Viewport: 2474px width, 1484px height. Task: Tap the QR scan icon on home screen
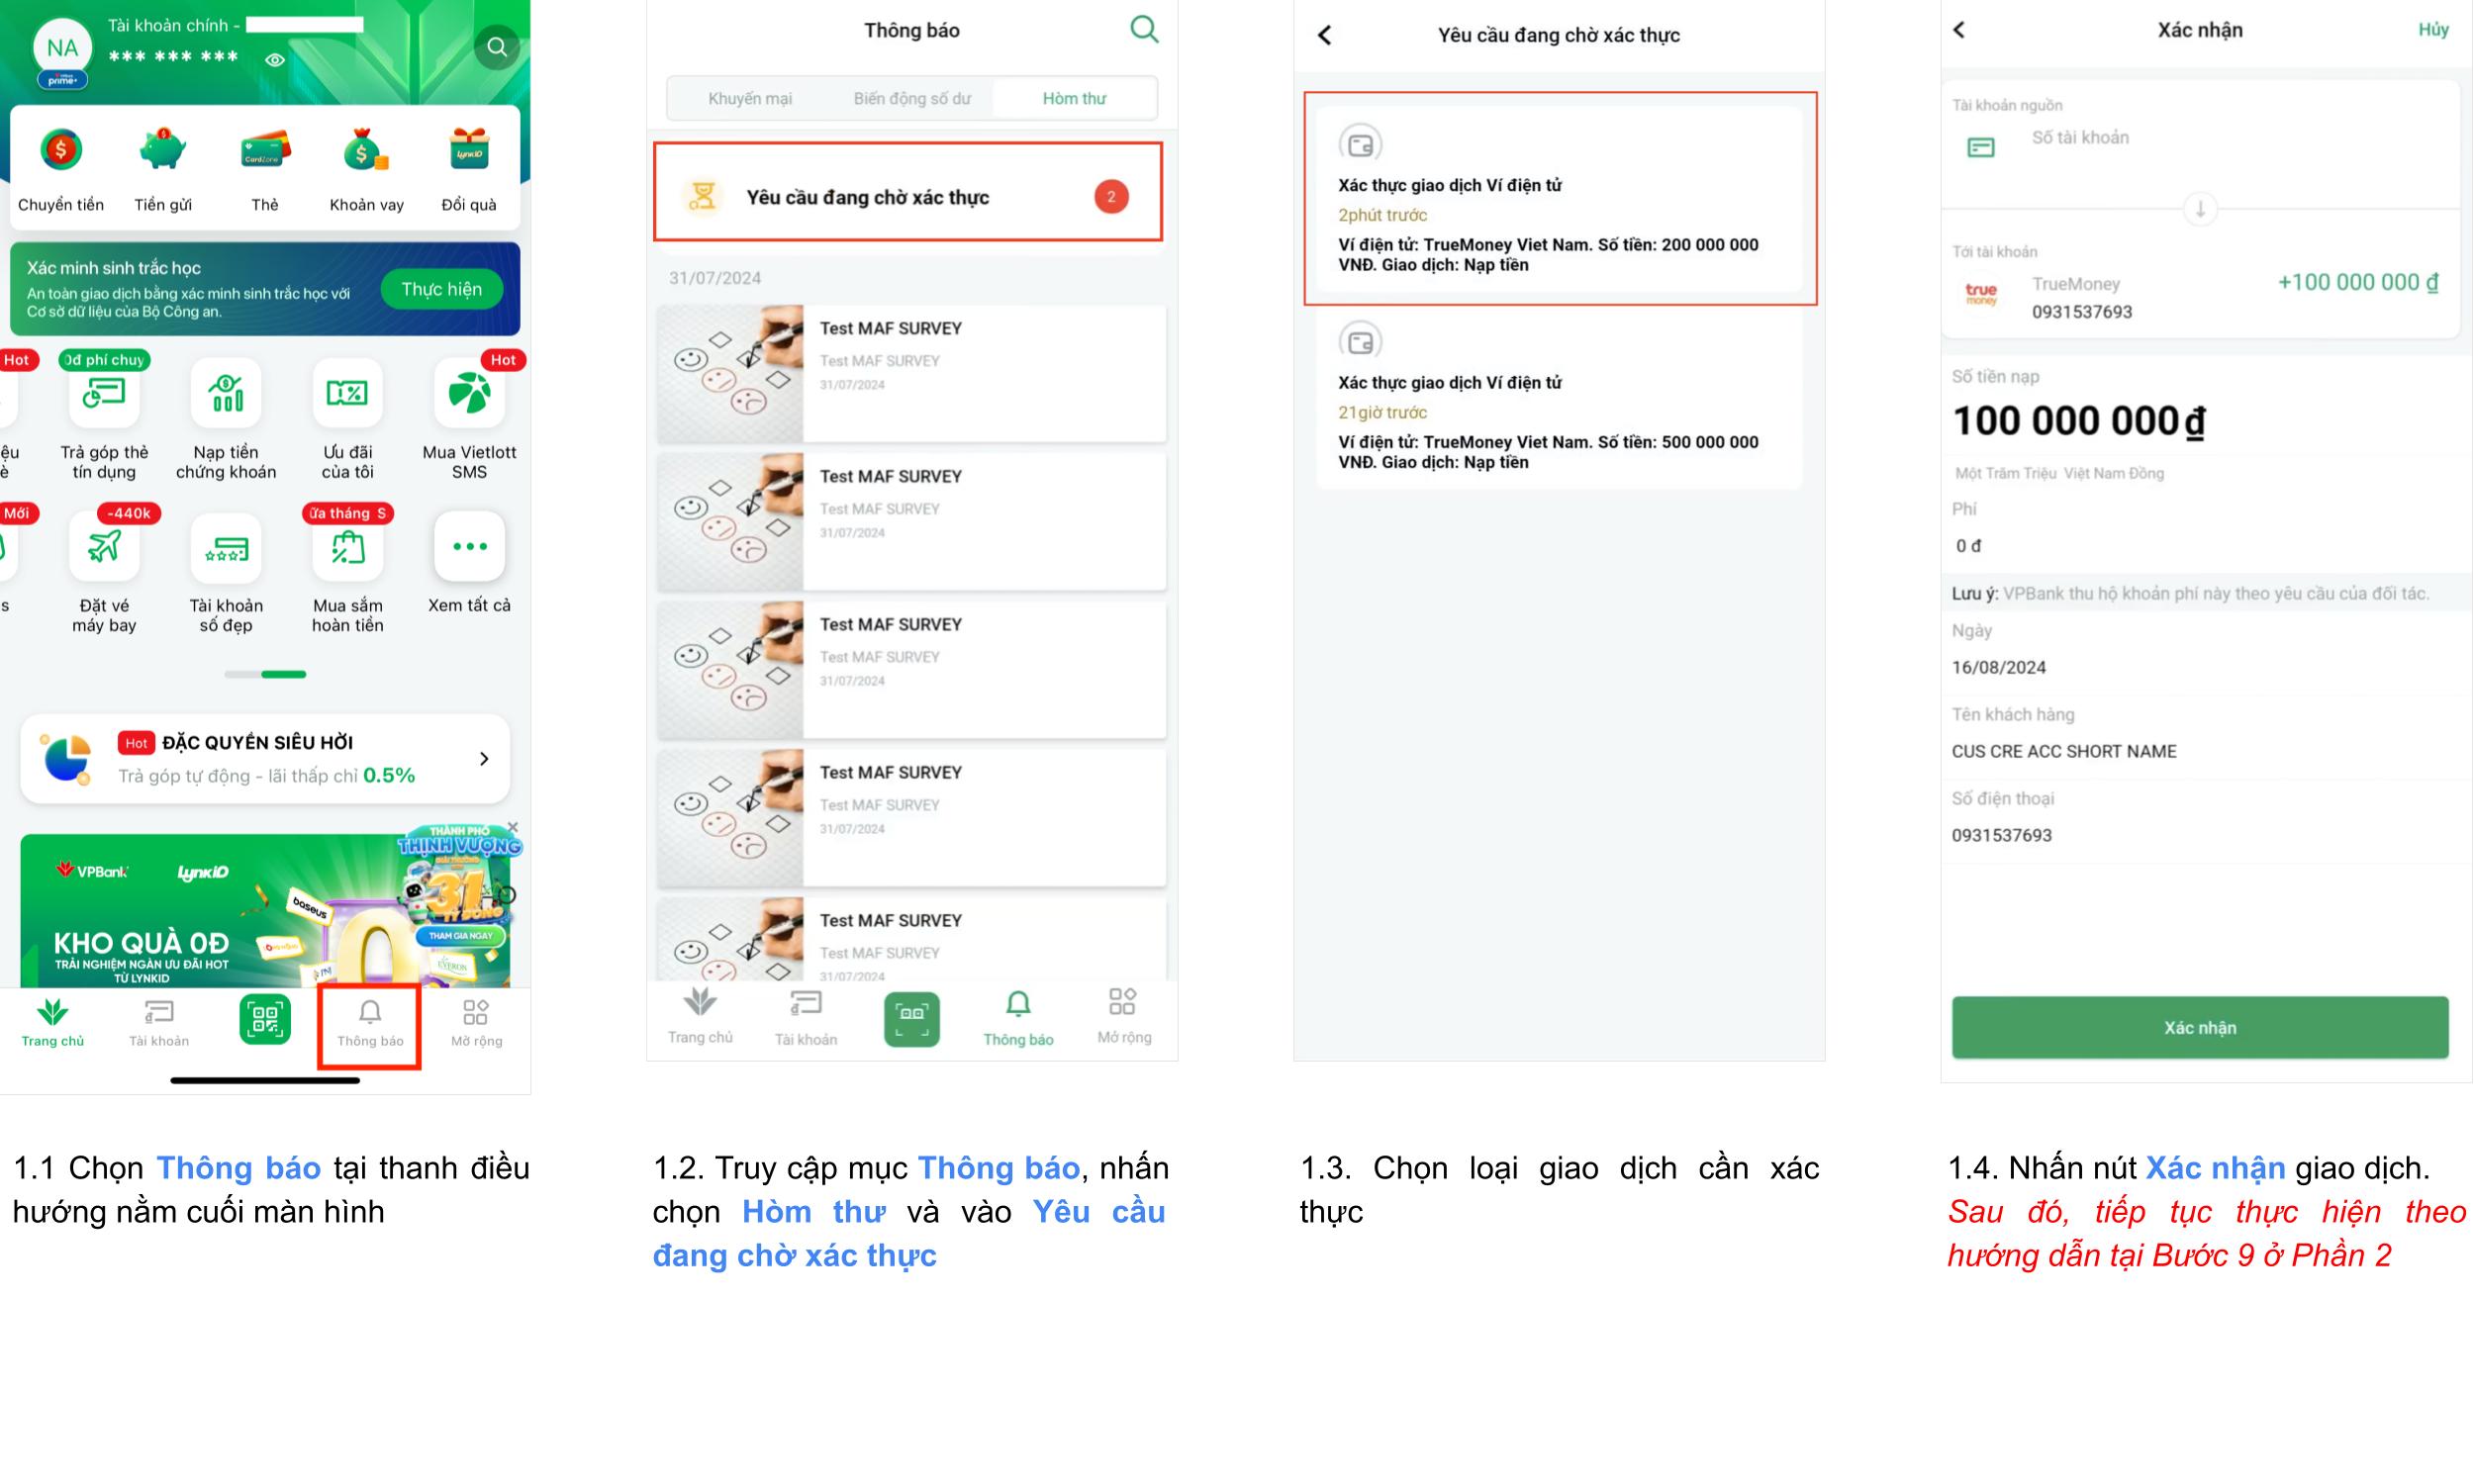click(x=265, y=1020)
